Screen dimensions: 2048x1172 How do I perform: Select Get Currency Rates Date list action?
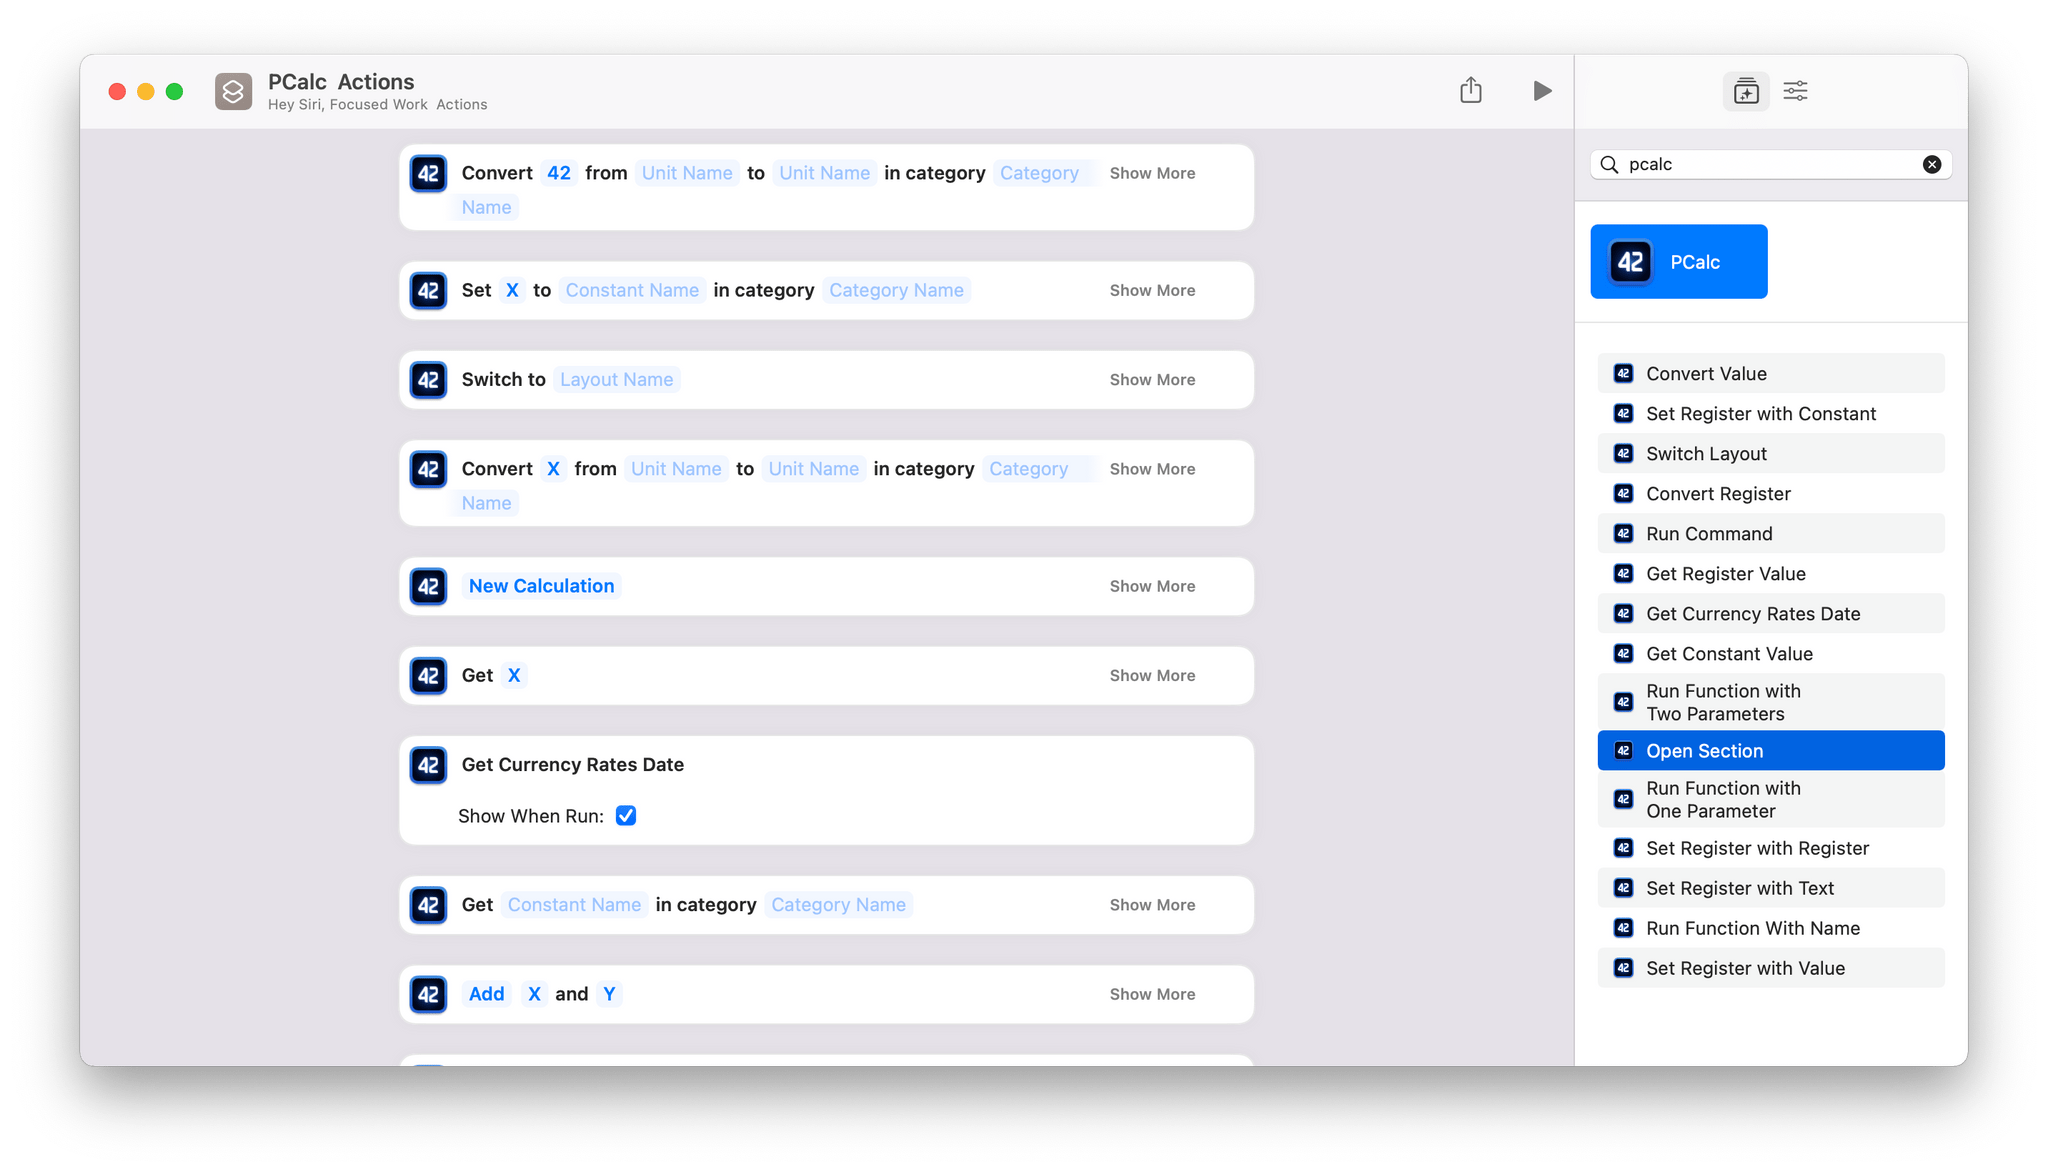(1771, 613)
